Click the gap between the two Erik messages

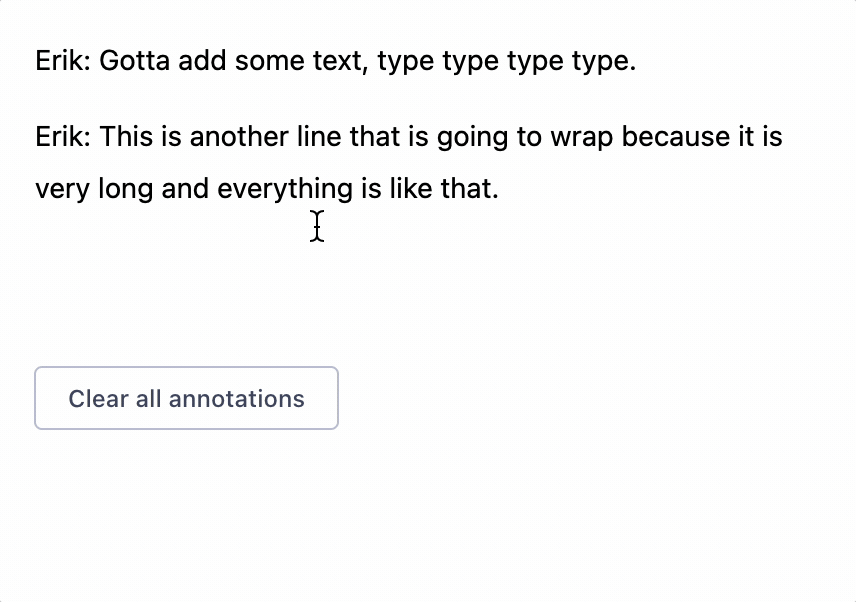pyautogui.click(x=400, y=98)
